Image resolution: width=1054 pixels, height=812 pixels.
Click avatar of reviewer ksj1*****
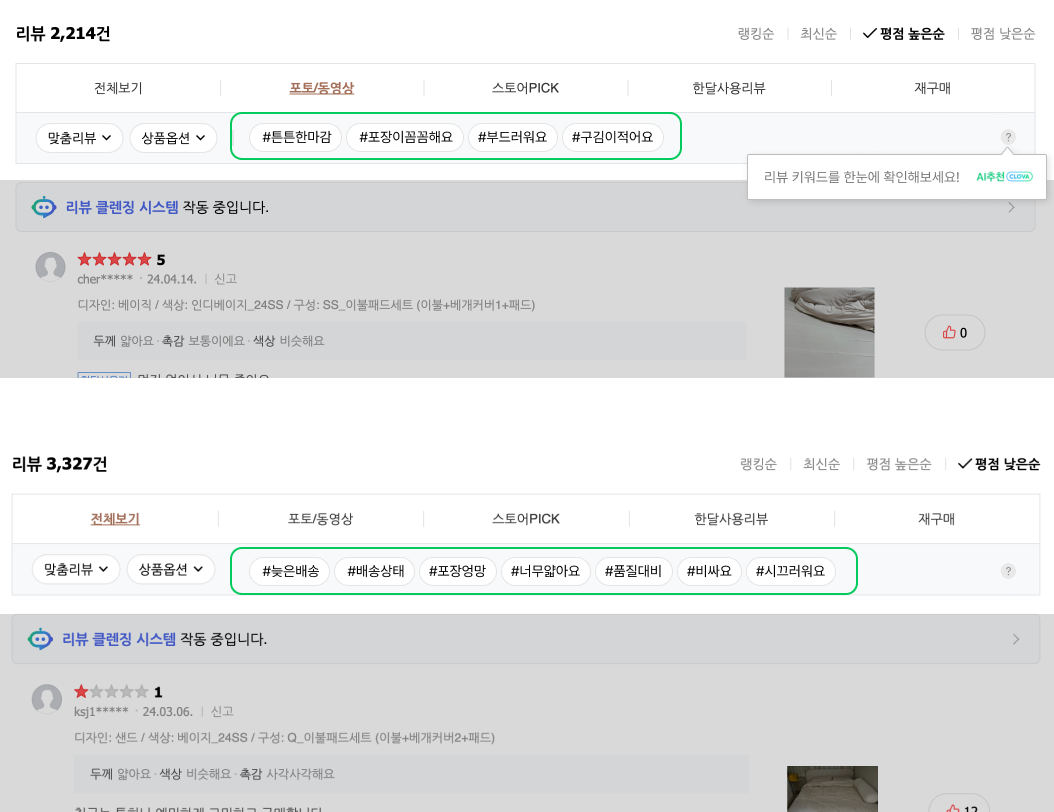click(x=47, y=699)
